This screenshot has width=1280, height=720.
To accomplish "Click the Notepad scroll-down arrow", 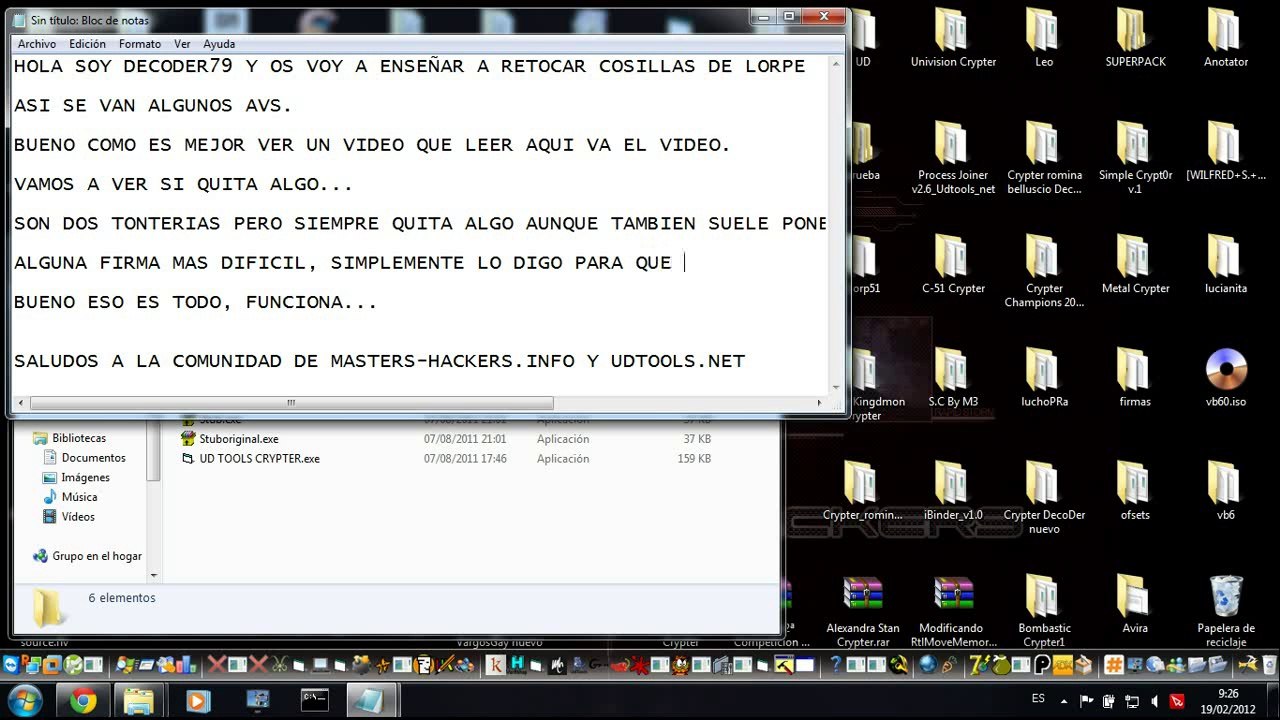I will coord(836,387).
